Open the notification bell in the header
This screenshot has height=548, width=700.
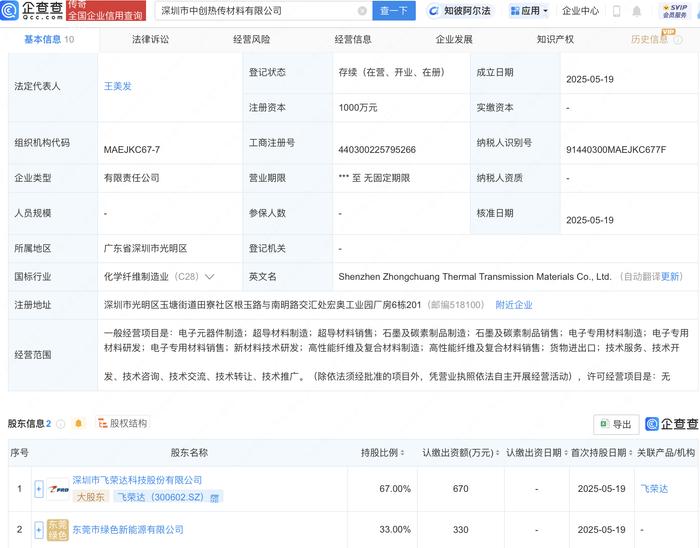click(637, 11)
